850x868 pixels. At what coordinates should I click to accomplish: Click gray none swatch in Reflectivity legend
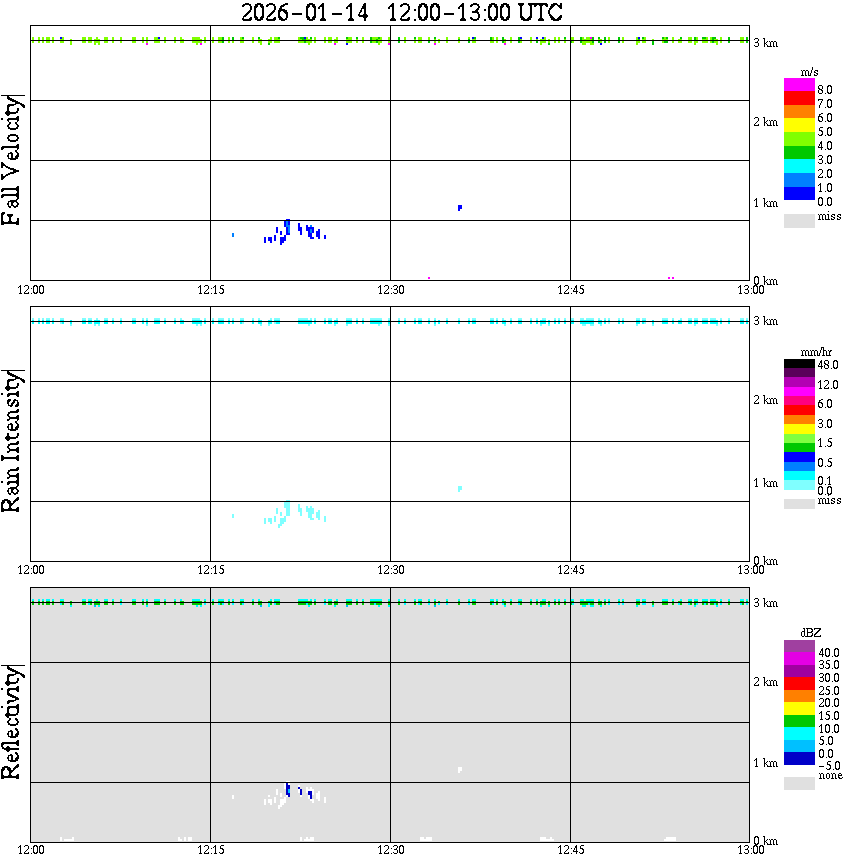click(799, 783)
